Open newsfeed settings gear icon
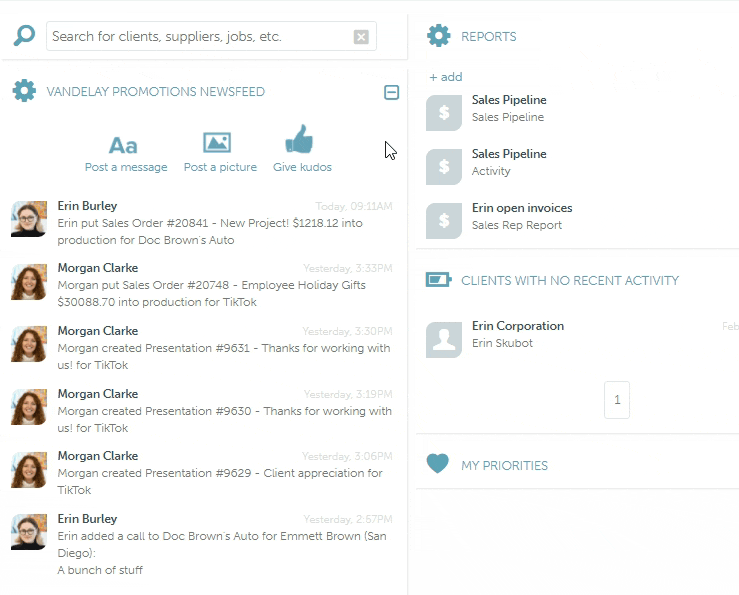The image size is (739, 595). click(24, 92)
